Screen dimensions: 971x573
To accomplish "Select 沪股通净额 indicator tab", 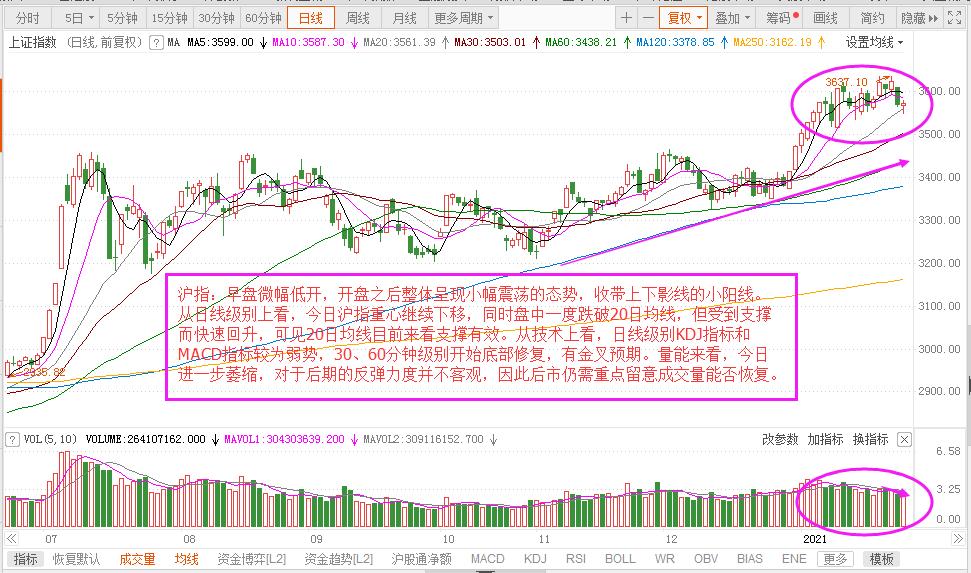I will tap(421, 559).
